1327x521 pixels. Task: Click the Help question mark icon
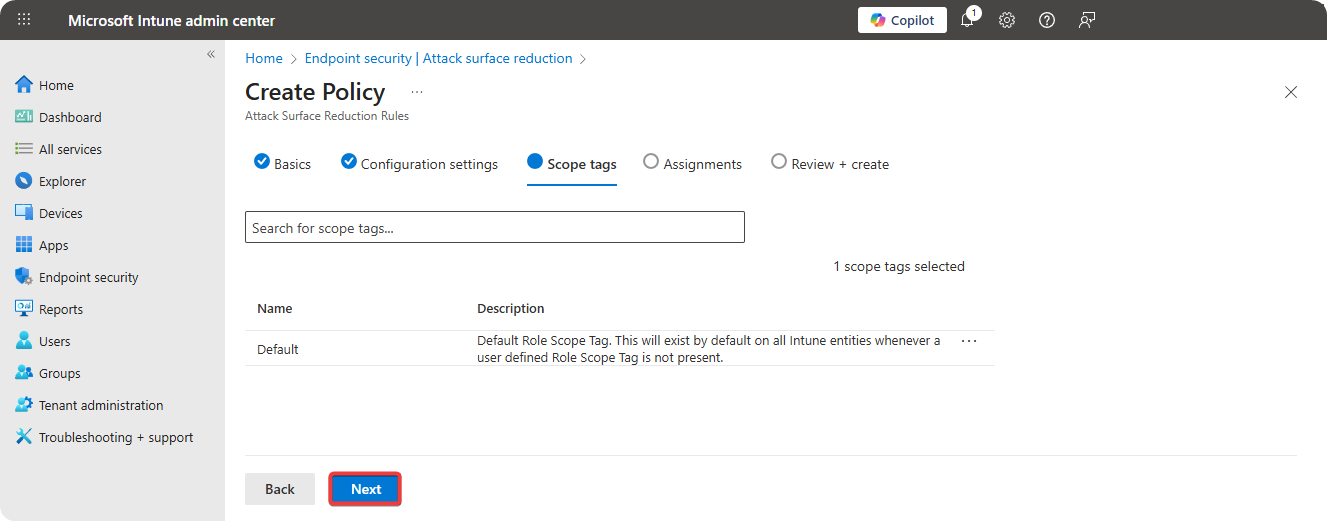pos(1047,20)
